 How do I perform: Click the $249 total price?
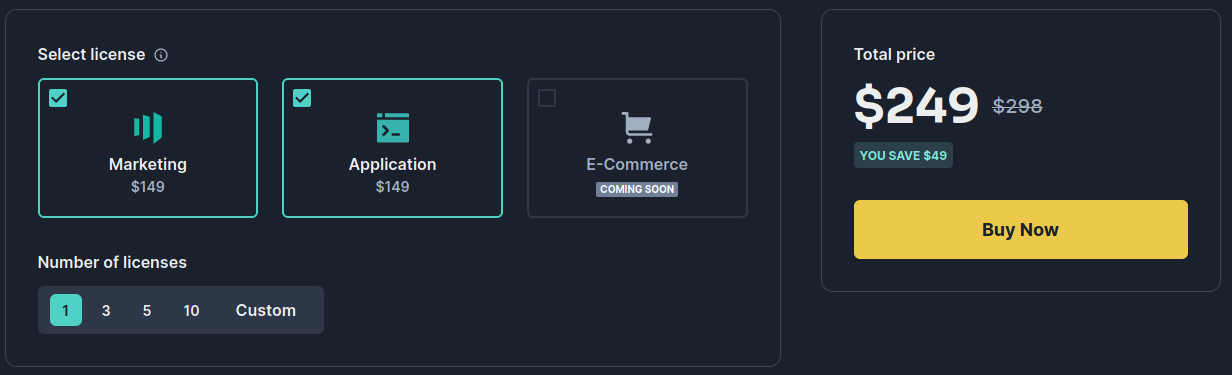tap(916, 105)
